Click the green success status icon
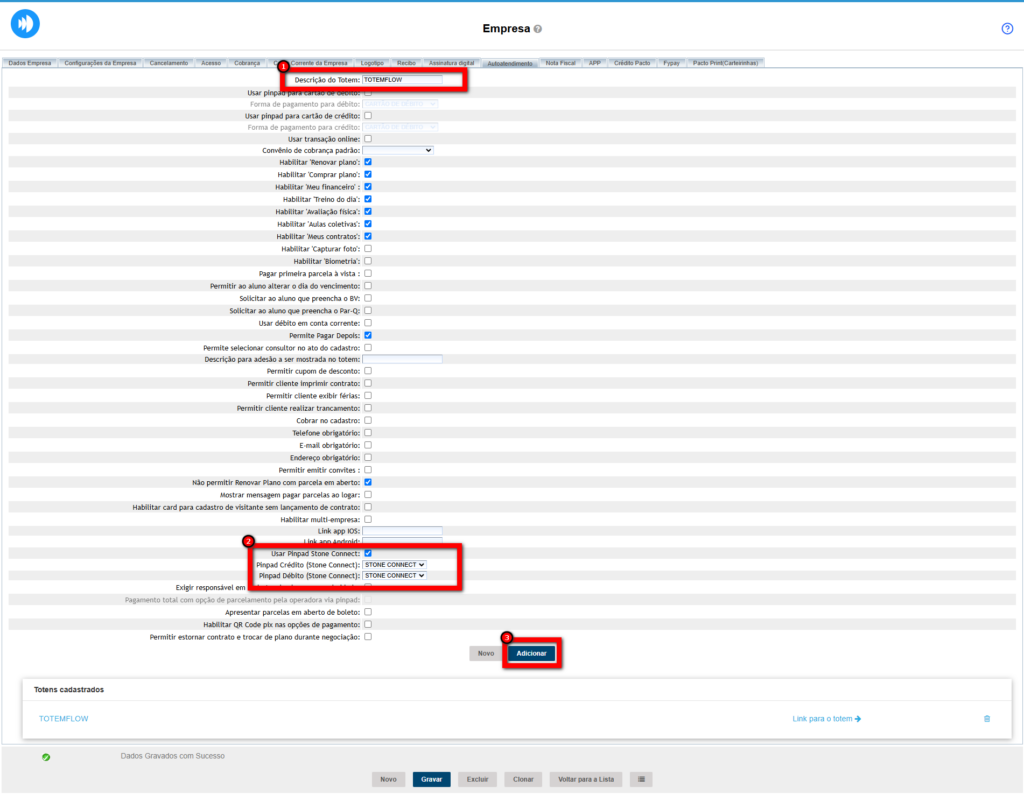Image resolution: width=1024 pixels, height=794 pixels. click(x=46, y=757)
